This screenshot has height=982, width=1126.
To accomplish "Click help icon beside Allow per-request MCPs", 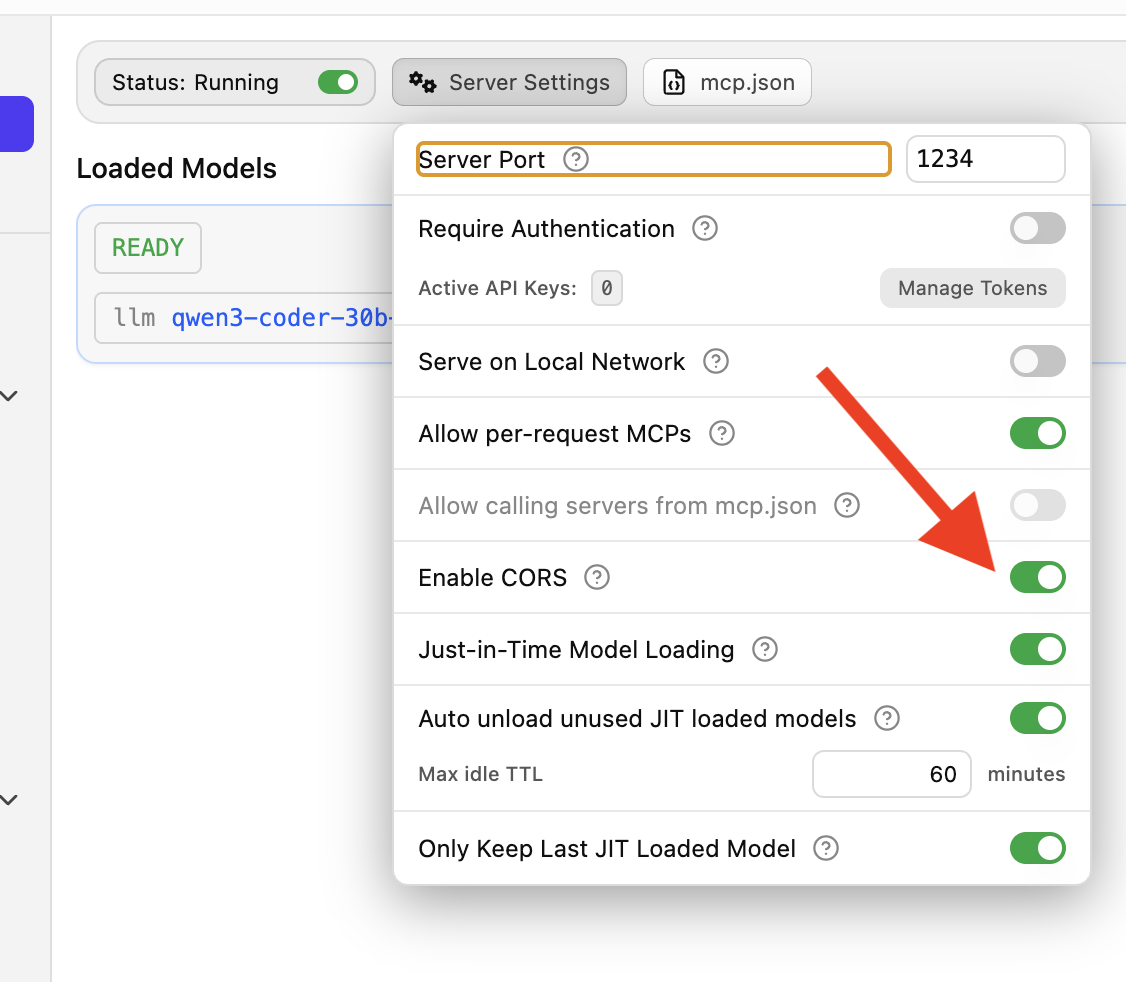I will 722,434.
